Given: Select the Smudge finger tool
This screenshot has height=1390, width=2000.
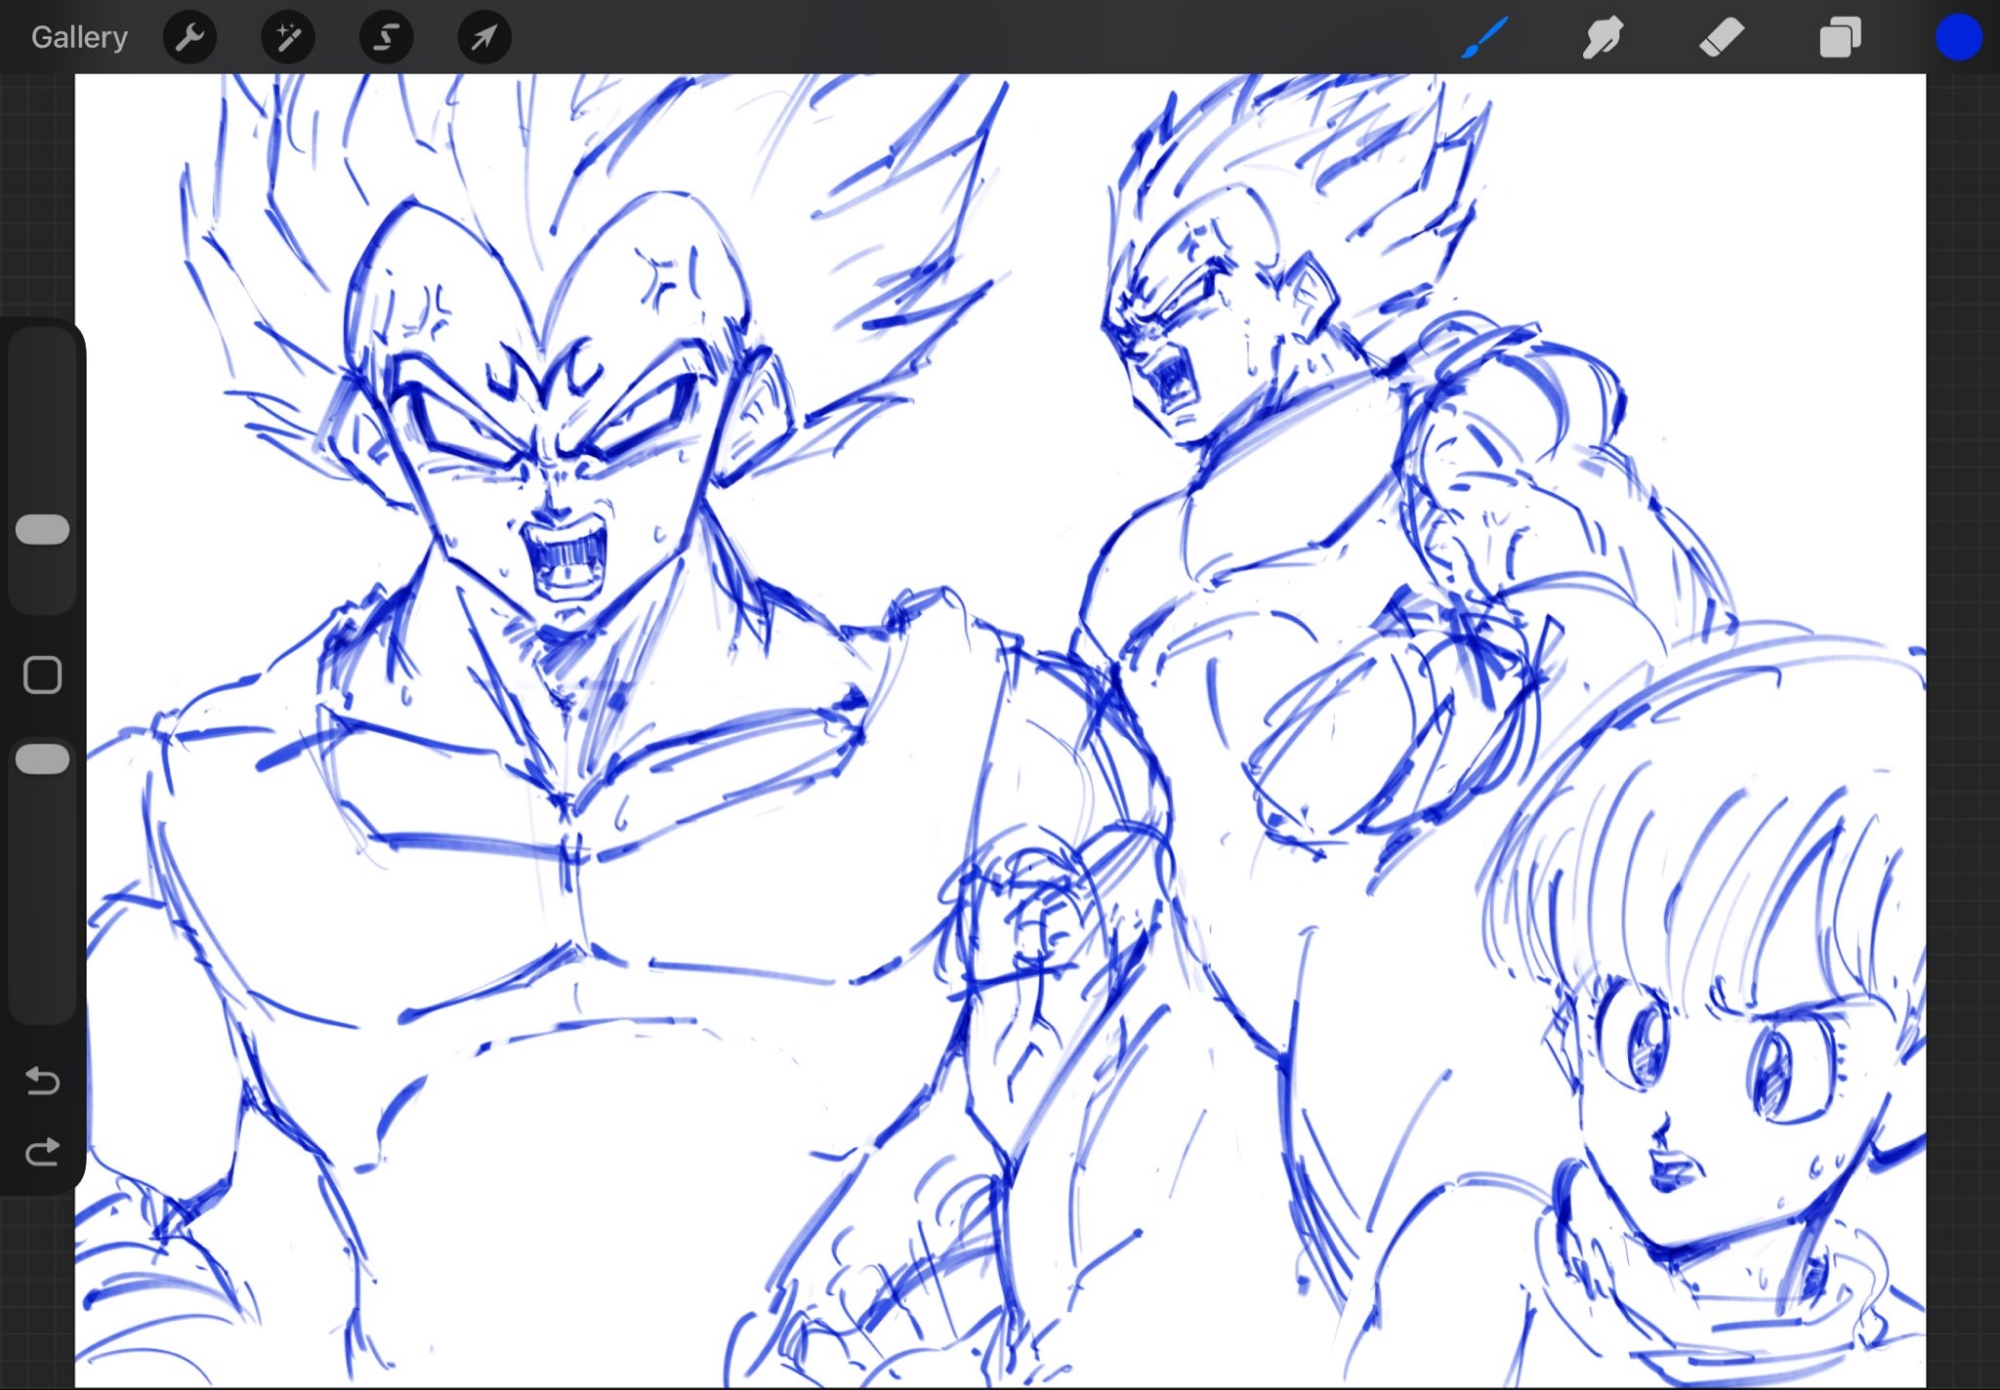Looking at the screenshot, I should pyautogui.click(x=1602, y=38).
